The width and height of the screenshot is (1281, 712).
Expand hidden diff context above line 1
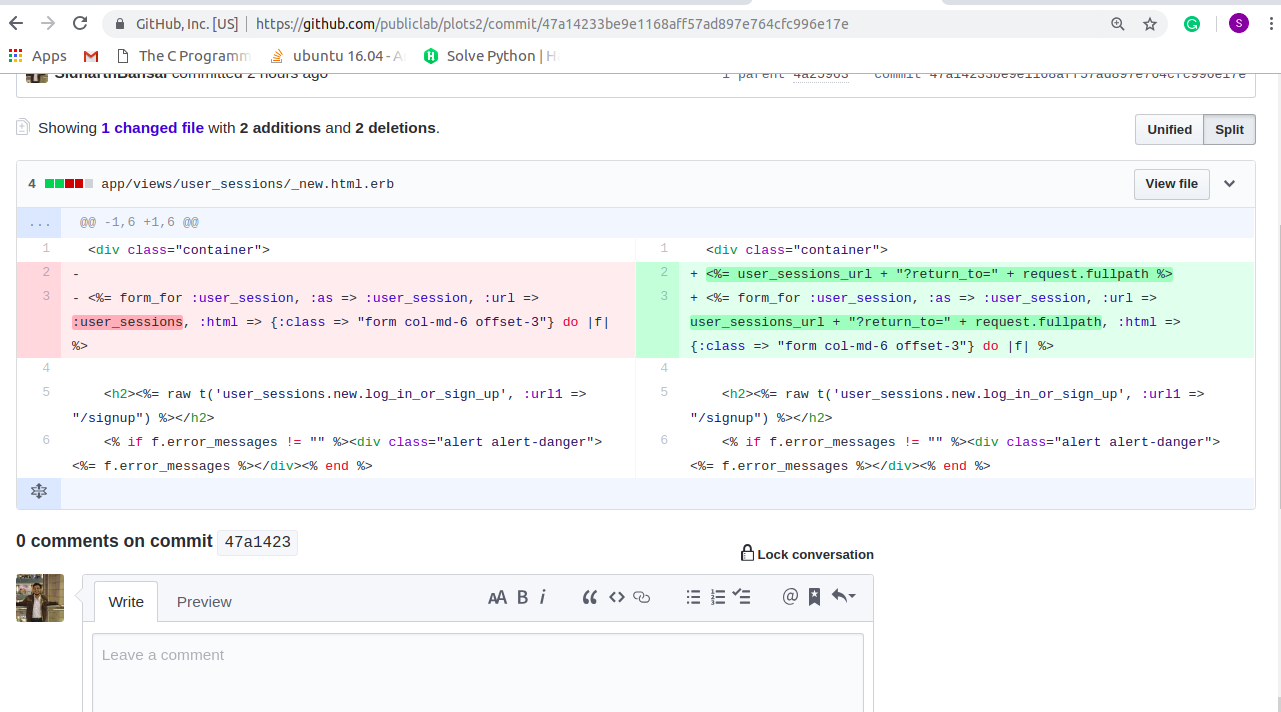click(39, 222)
